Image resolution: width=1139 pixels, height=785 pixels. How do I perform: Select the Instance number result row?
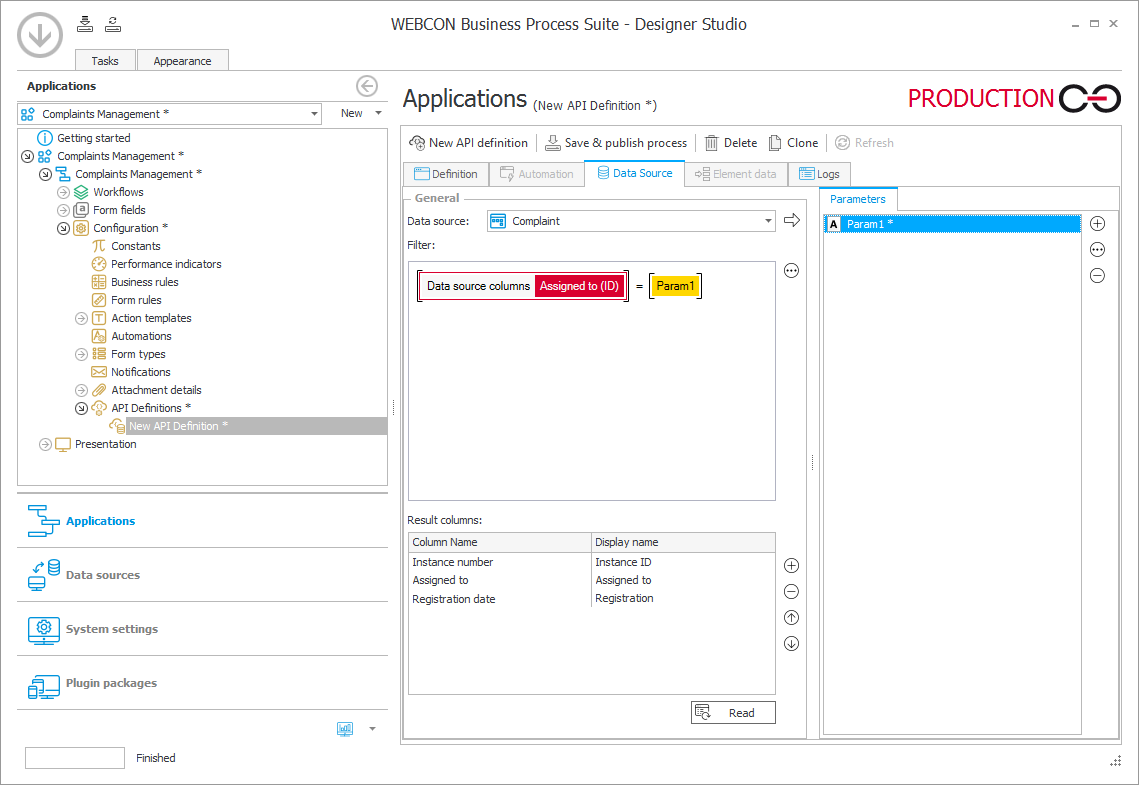point(591,562)
